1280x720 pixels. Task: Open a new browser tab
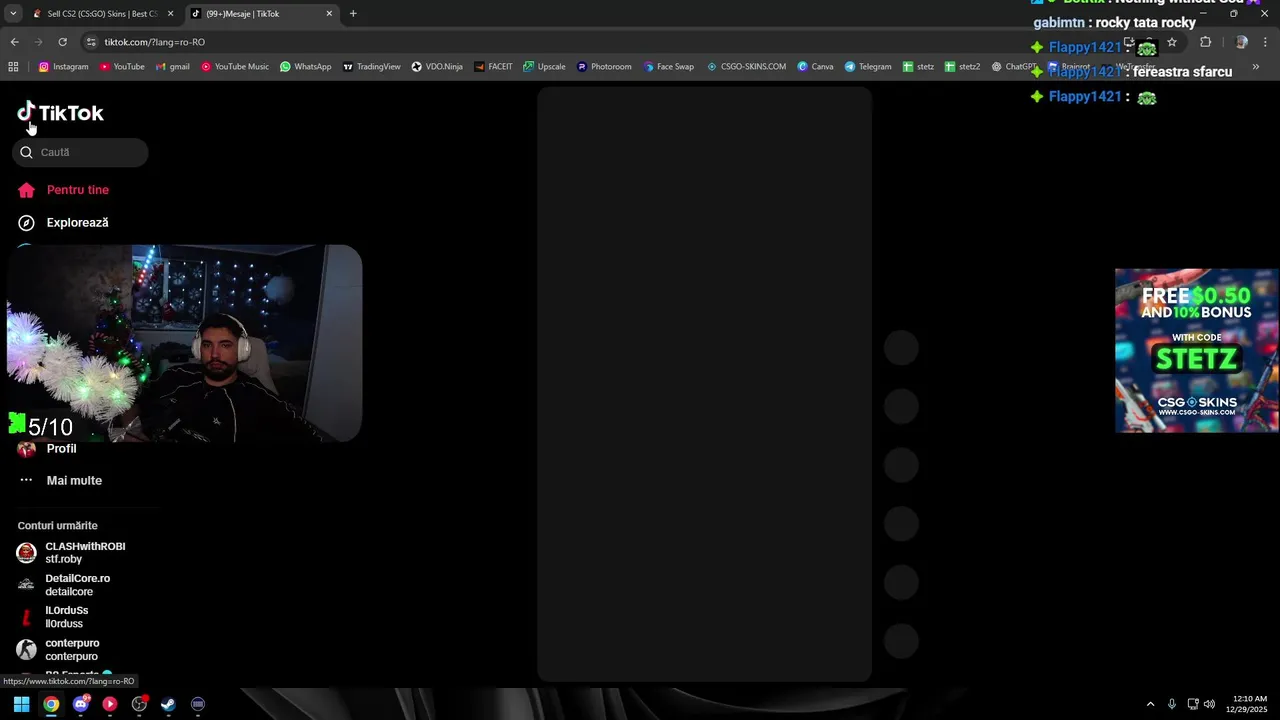pyautogui.click(x=353, y=14)
